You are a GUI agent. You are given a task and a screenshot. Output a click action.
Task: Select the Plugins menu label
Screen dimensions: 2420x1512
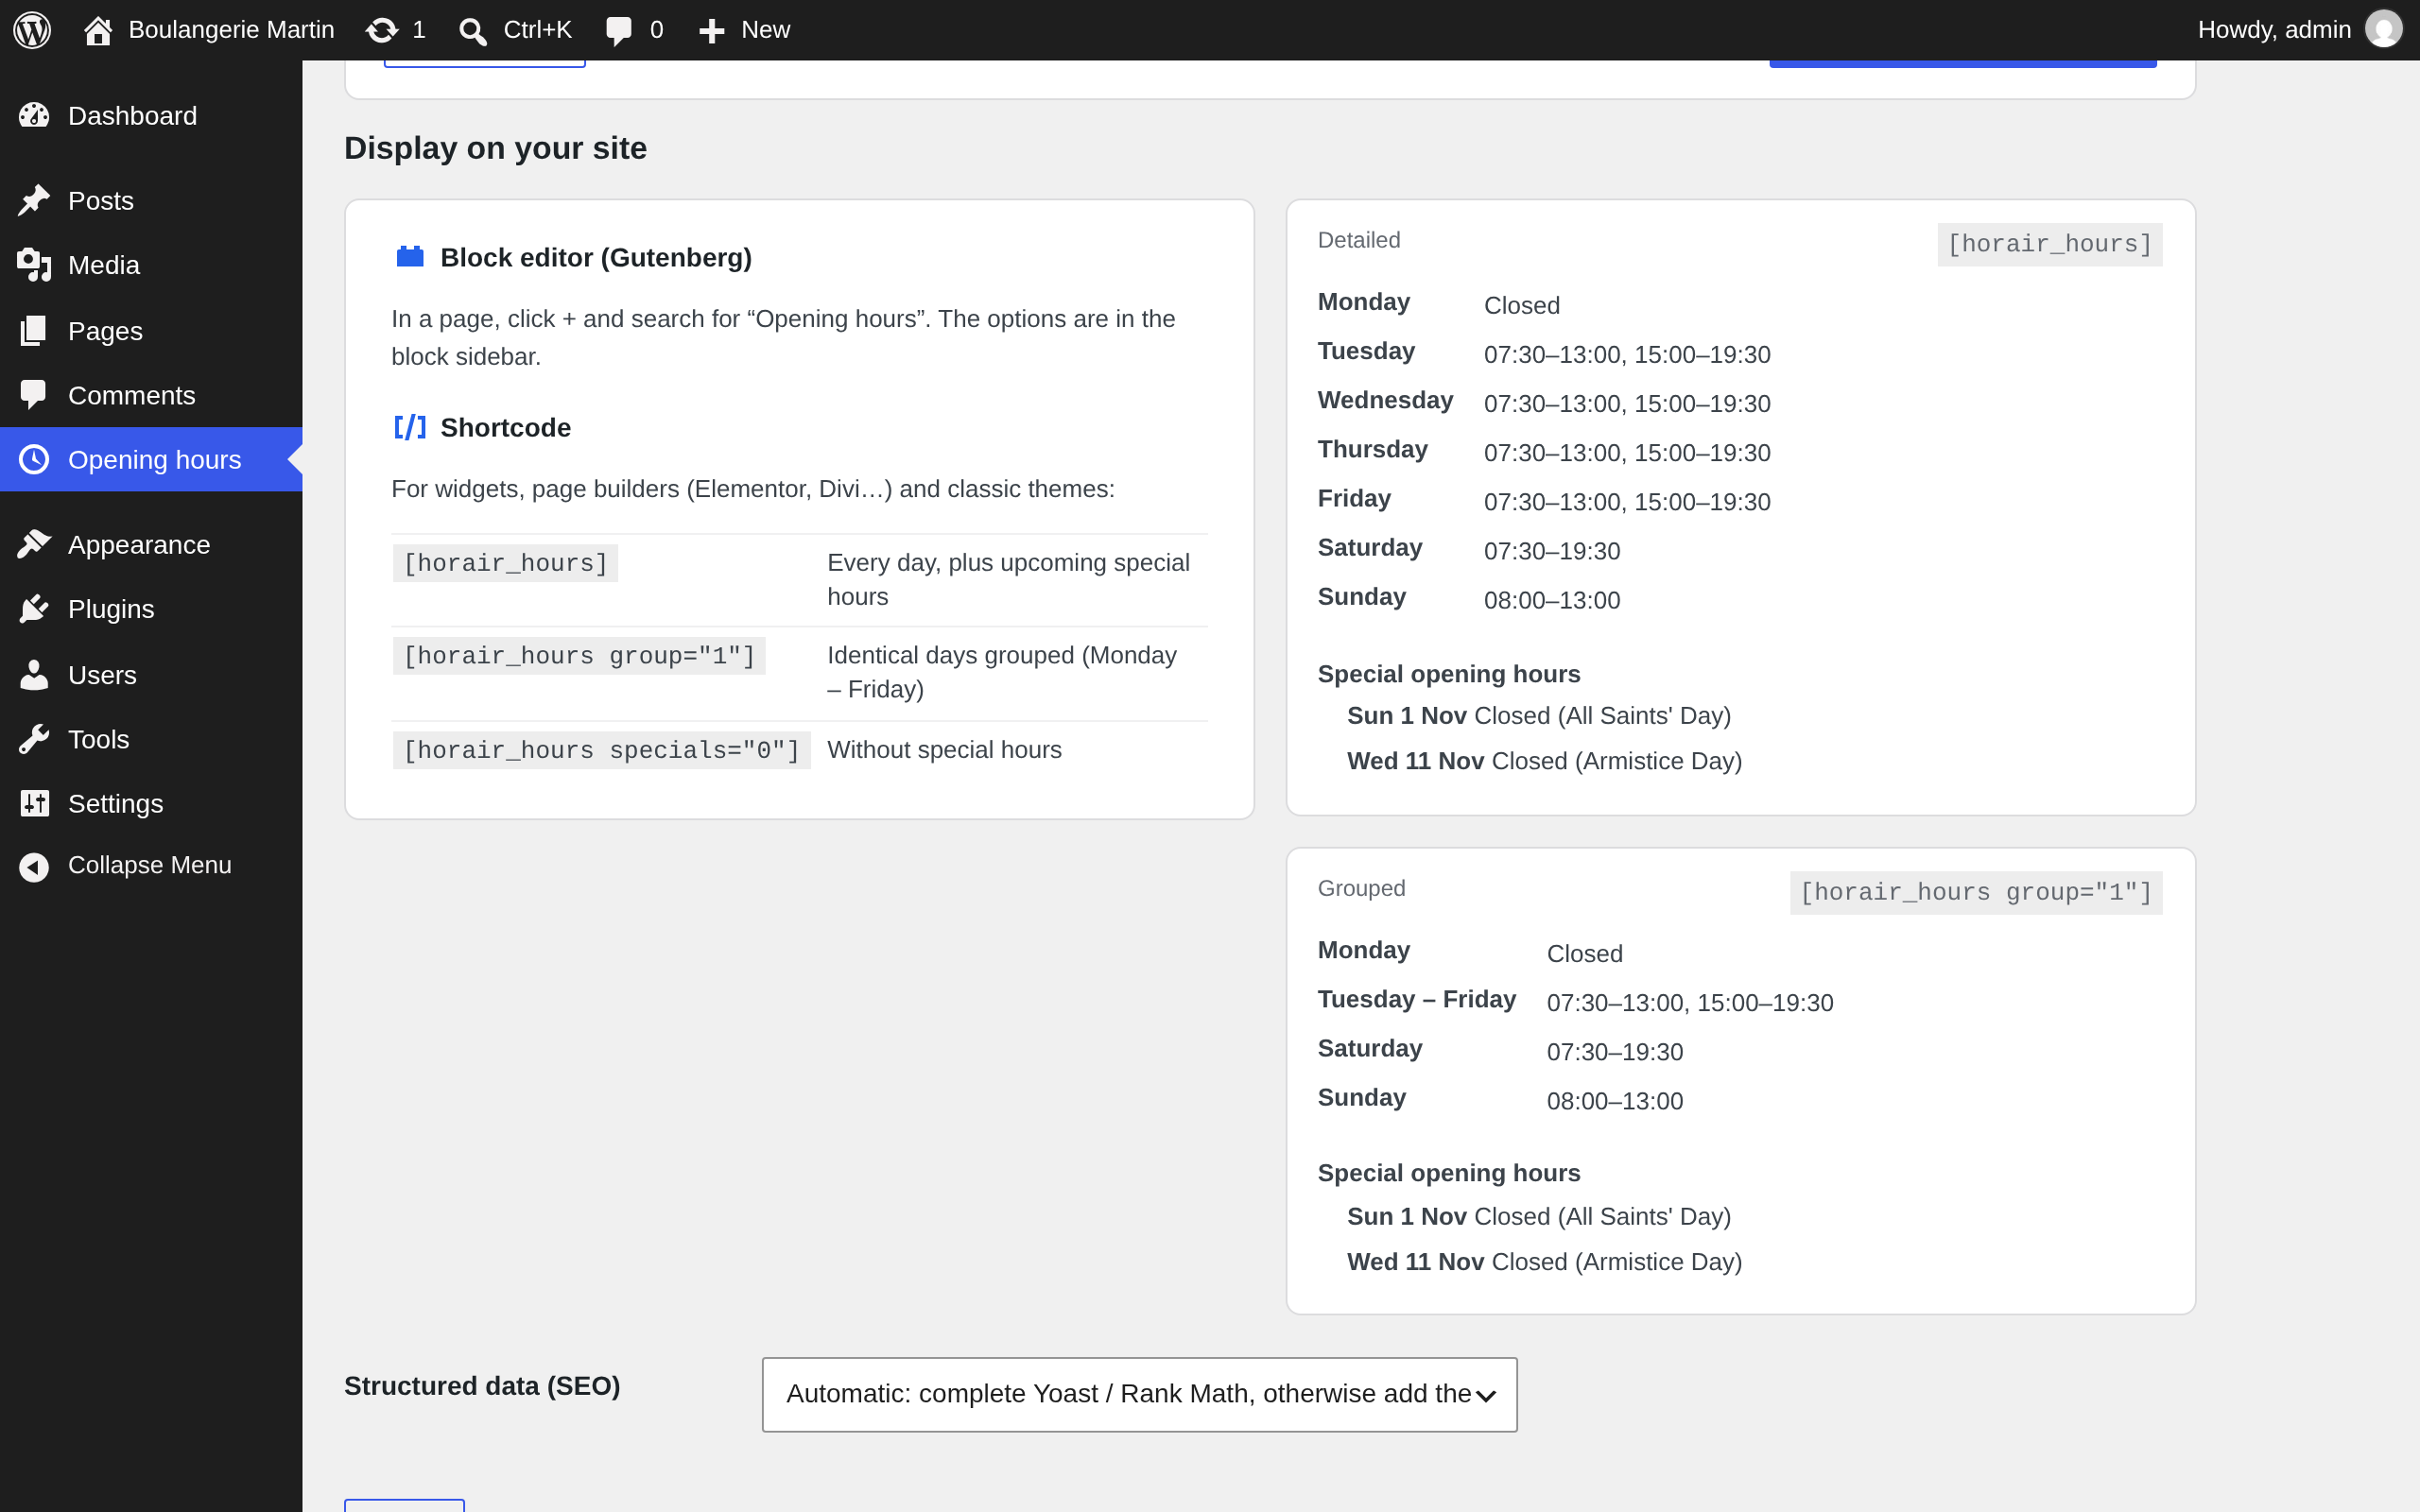pyautogui.click(x=111, y=609)
